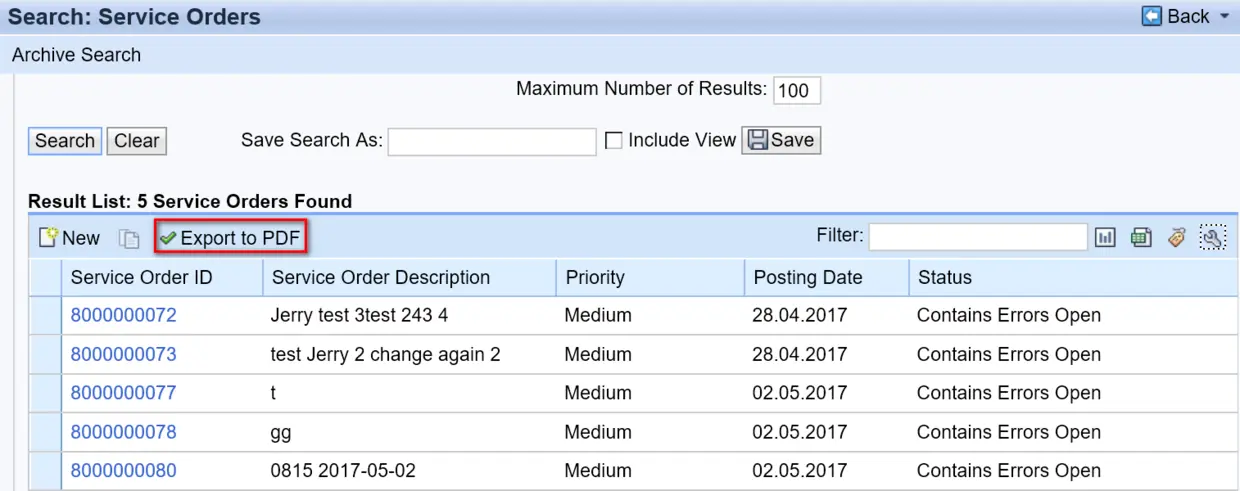Image resolution: width=1240 pixels, height=491 pixels.
Task: Click the copy icon next to New
Action: pyautogui.click(x=129, y=238)
